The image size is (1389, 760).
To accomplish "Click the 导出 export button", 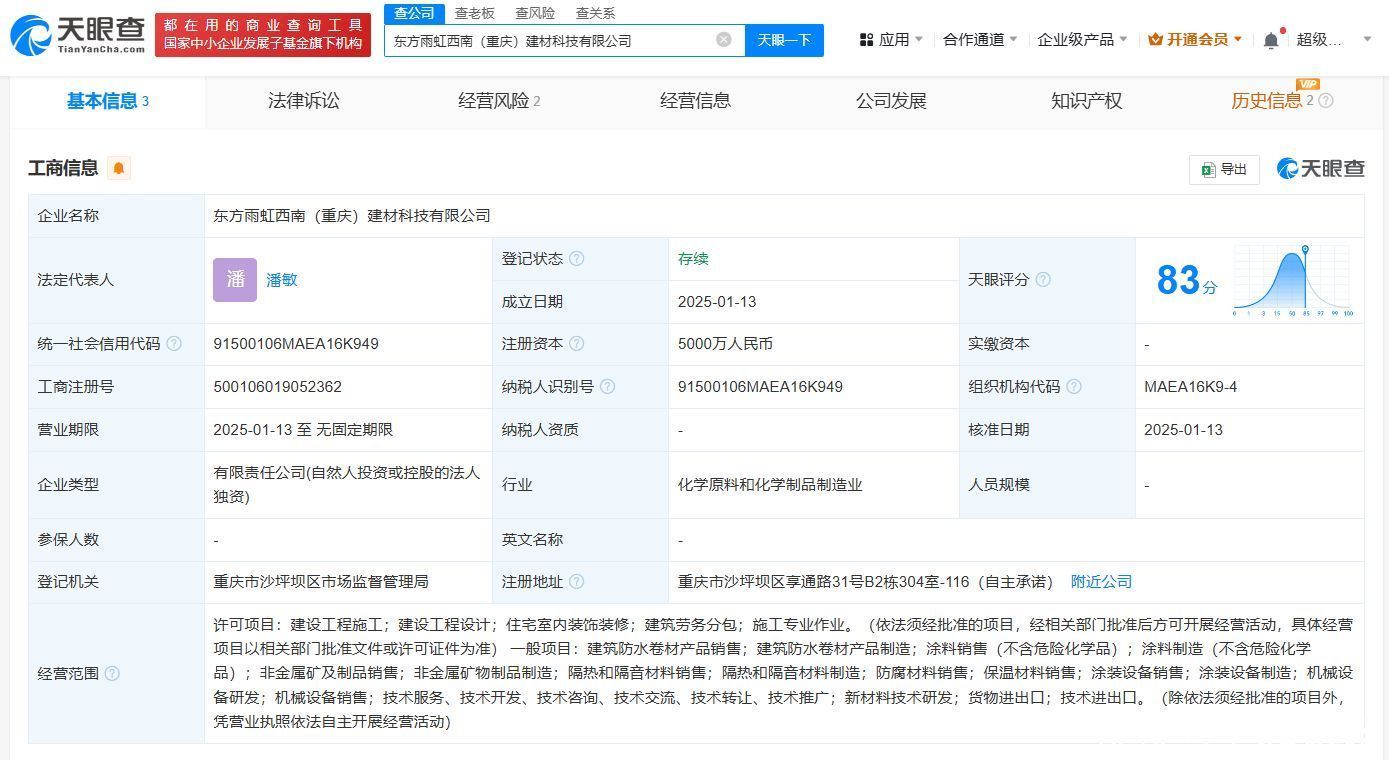I will [1224, 169].
